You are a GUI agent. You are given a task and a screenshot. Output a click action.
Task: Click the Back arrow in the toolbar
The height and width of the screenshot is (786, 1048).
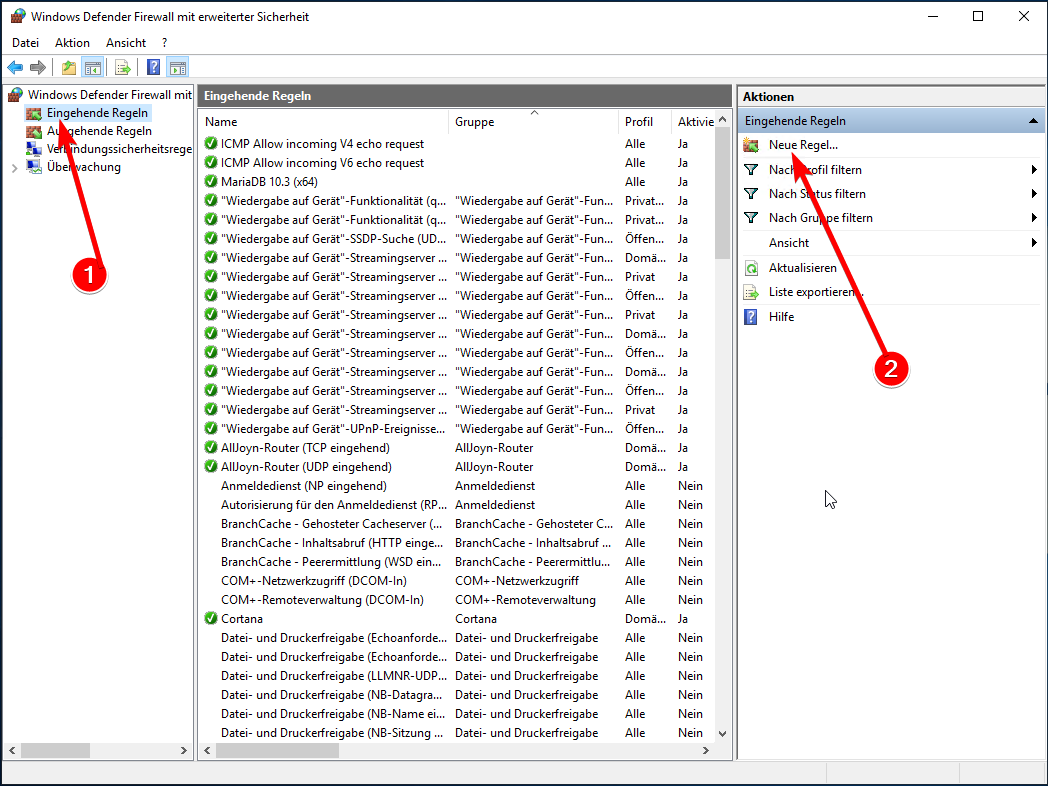pyautogui.click(x=15, y=67)
